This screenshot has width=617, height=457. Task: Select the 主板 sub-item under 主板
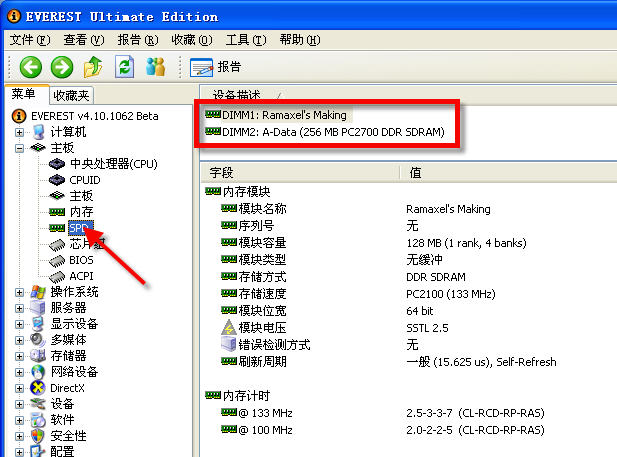click(81, 196)
